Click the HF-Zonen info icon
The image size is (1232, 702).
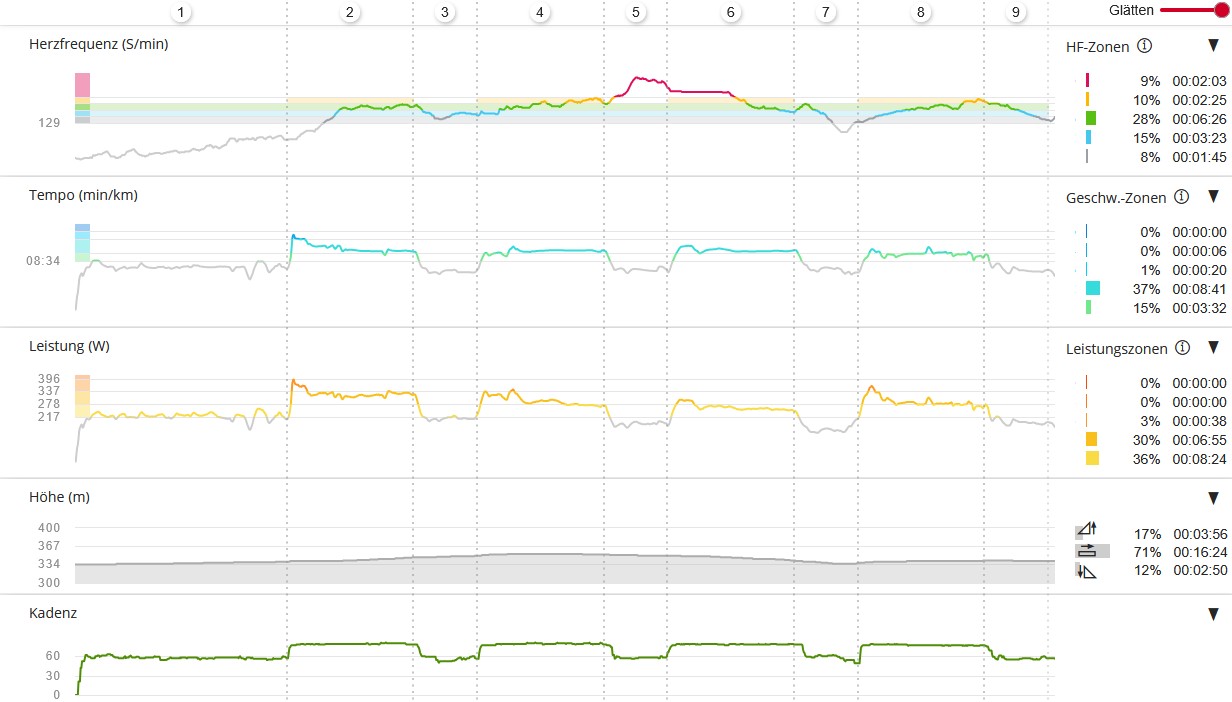tap(1145, 46)
